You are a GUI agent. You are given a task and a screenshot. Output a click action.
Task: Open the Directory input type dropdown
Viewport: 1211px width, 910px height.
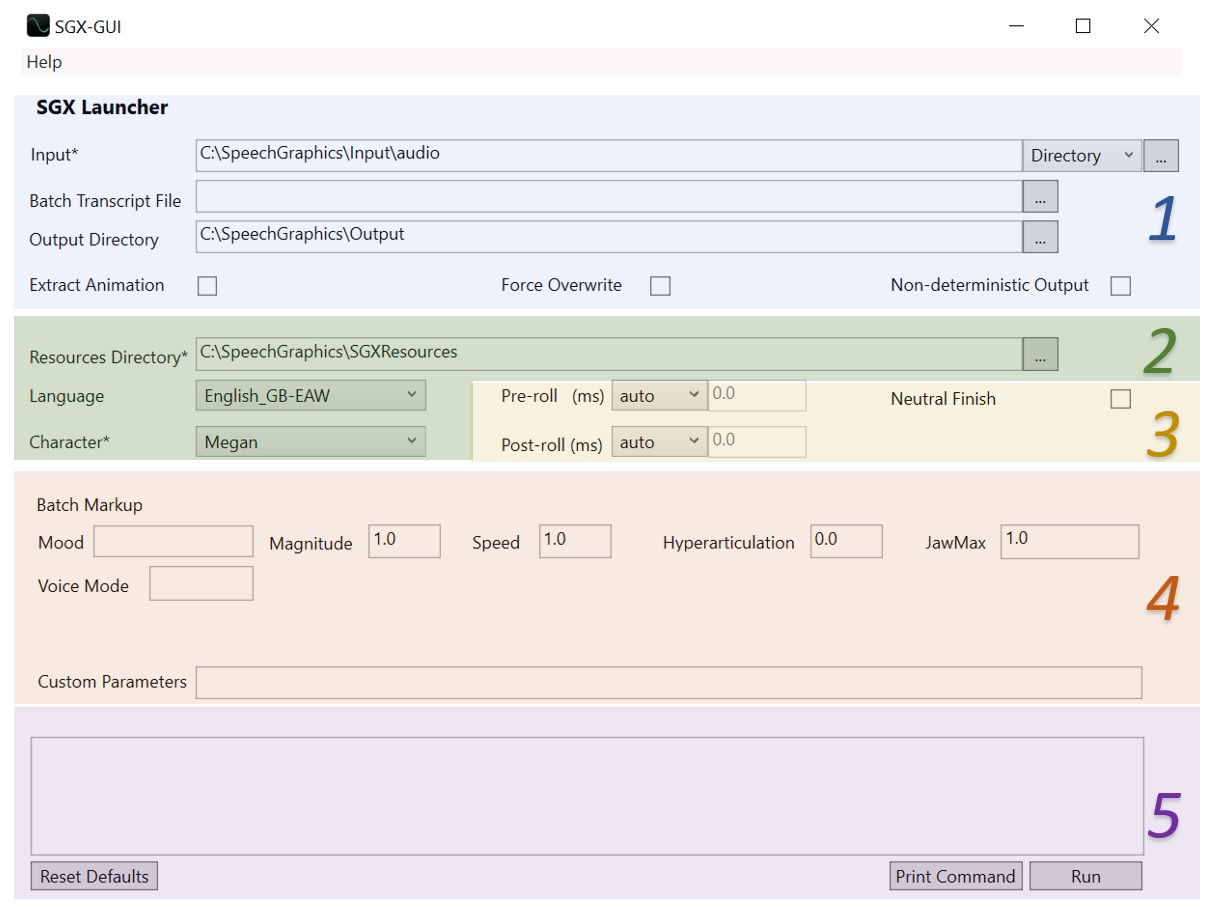(x=1081, y=156)
